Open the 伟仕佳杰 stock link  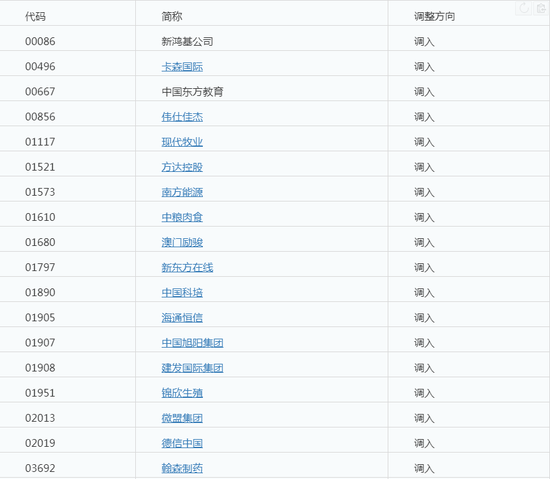click(182, 117)
